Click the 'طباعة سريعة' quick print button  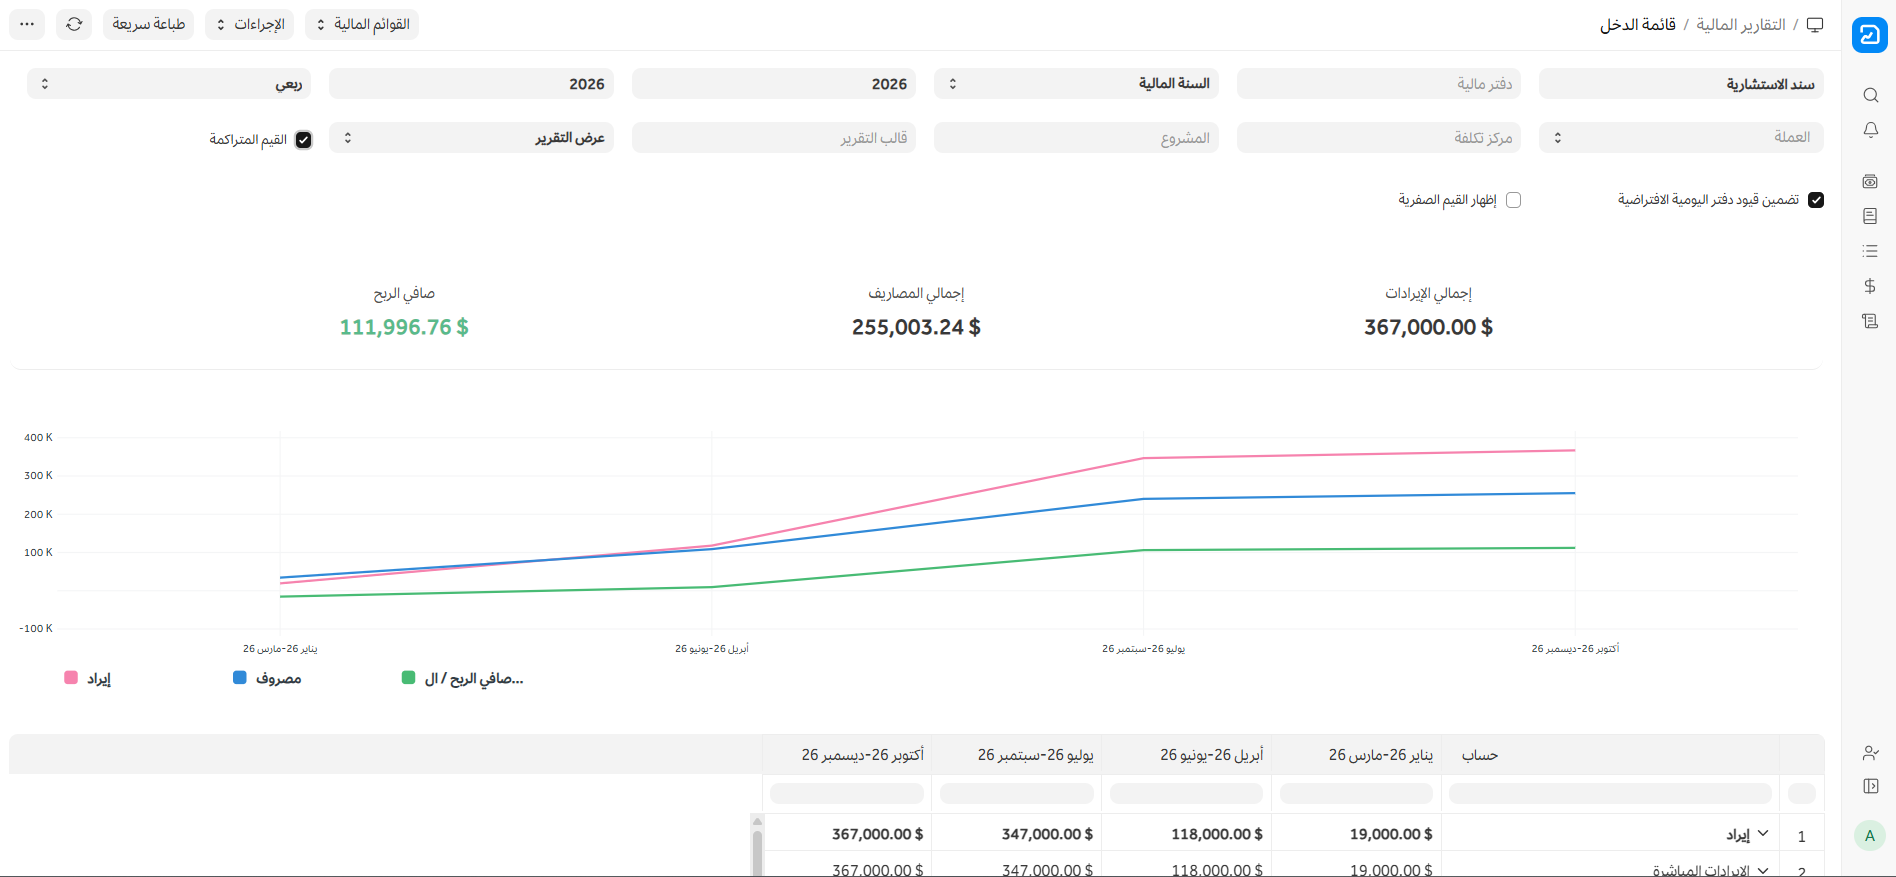pyautogui.click(x=148, y=24)
